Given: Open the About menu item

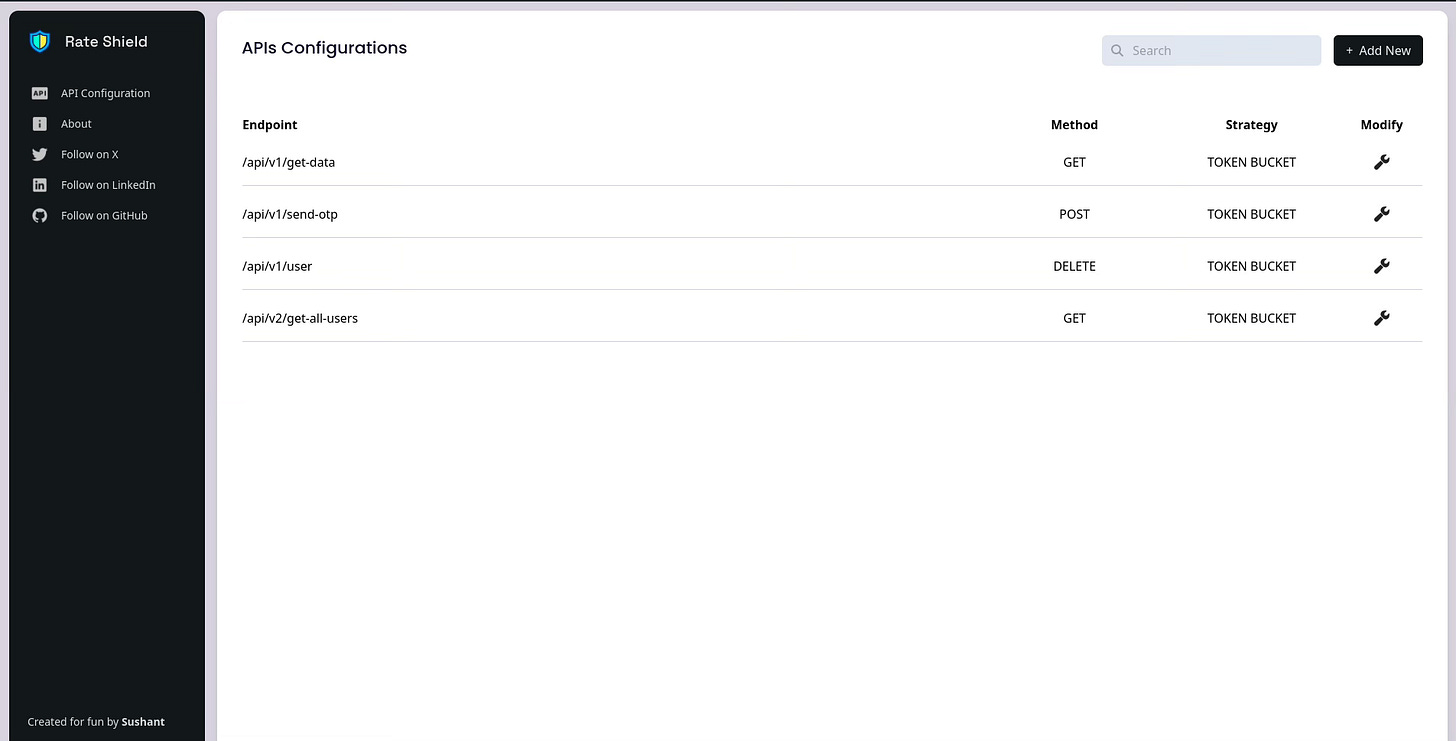Looking at the screenshot, I should 76,124.
